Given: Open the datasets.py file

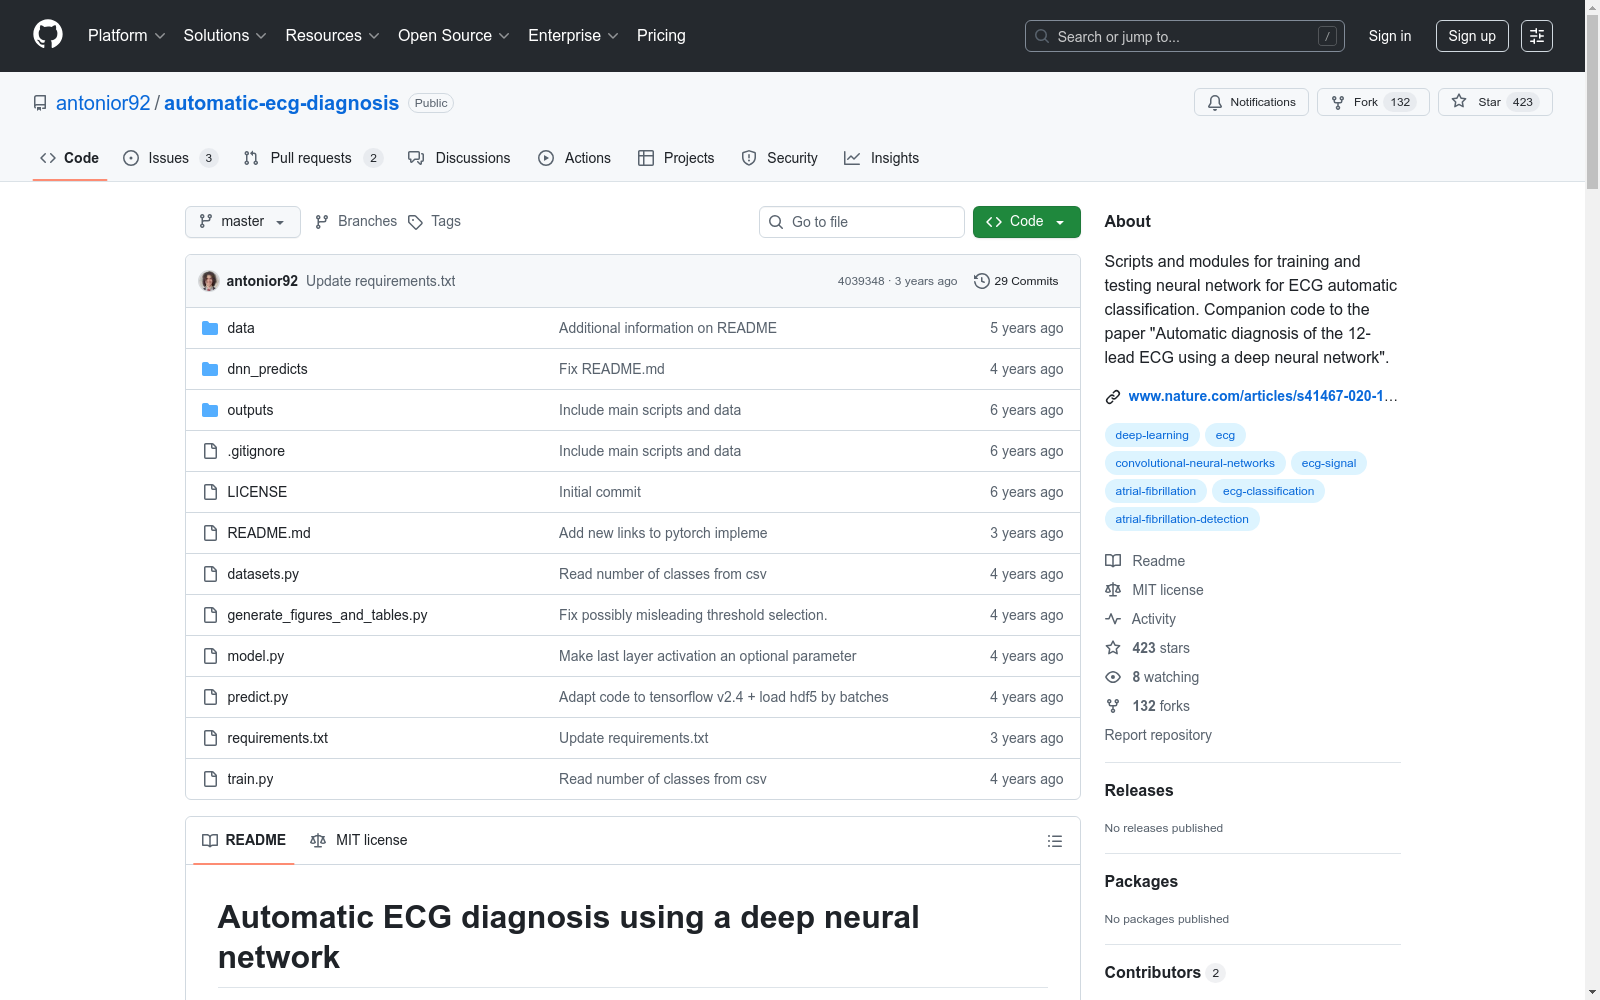Looking at the screenshot, I should (263, 574).
